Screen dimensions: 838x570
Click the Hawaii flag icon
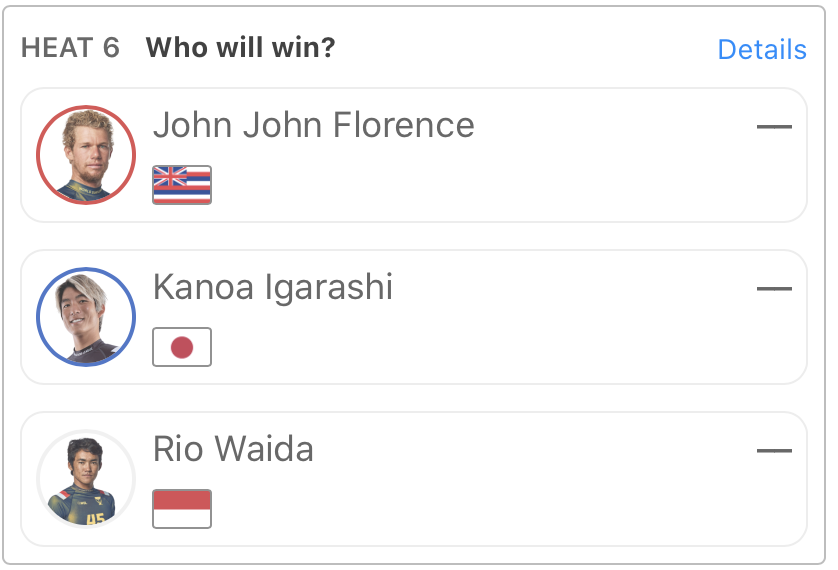pyautogui.click(x=182, y=185)
